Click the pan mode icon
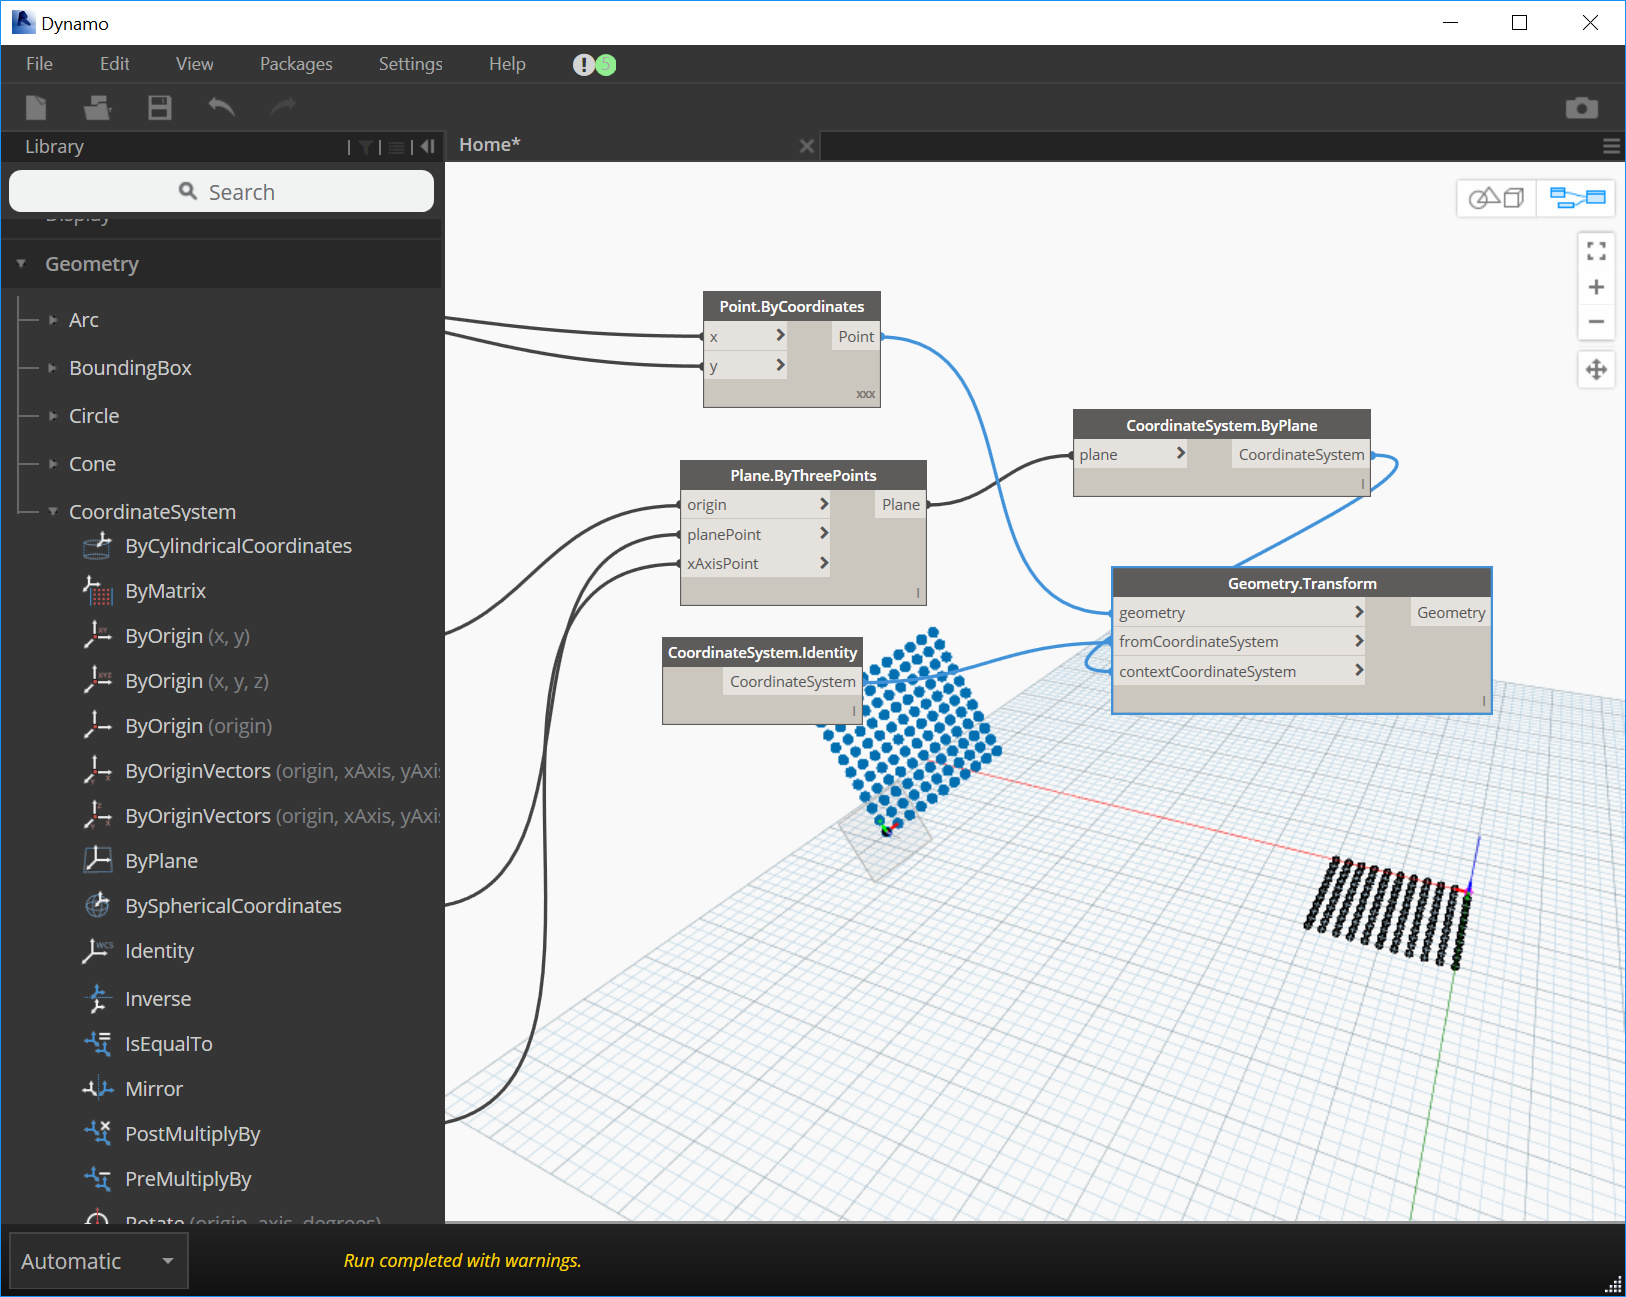Image resolution: width=1626 pixels, height=1297 pixels. 1596,370
